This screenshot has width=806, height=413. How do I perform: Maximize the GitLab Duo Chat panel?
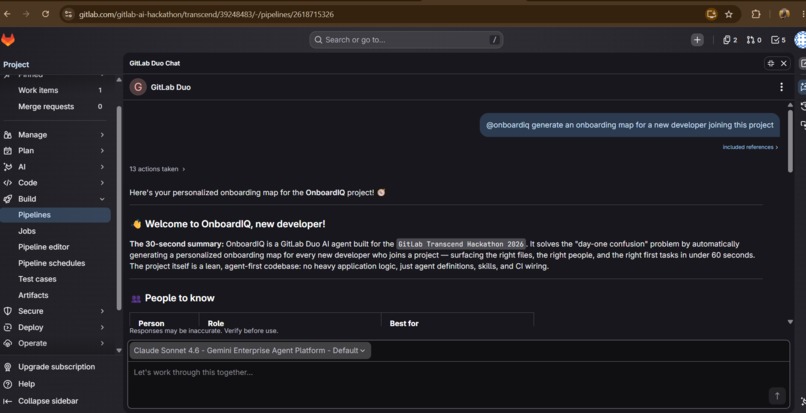[x=770, y=63]
